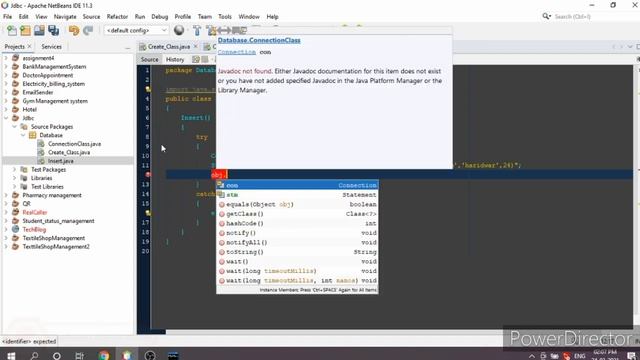Screen dimensions: 640x360
Task: Open Chrome from the taskbar
Action: [x=104, y=356]
